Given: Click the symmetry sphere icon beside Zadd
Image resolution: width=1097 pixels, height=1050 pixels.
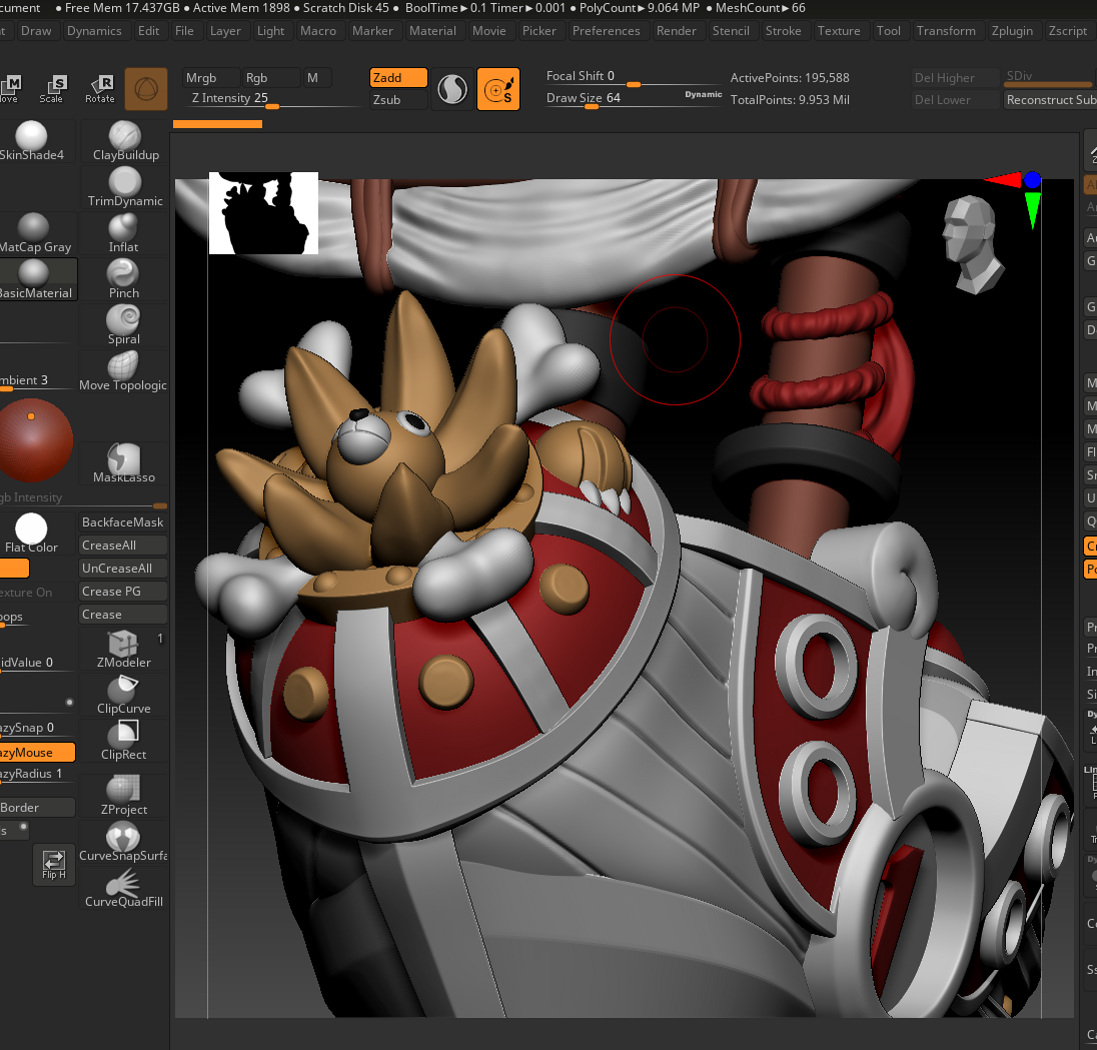Looking at the screenshot, I should 453,89.
